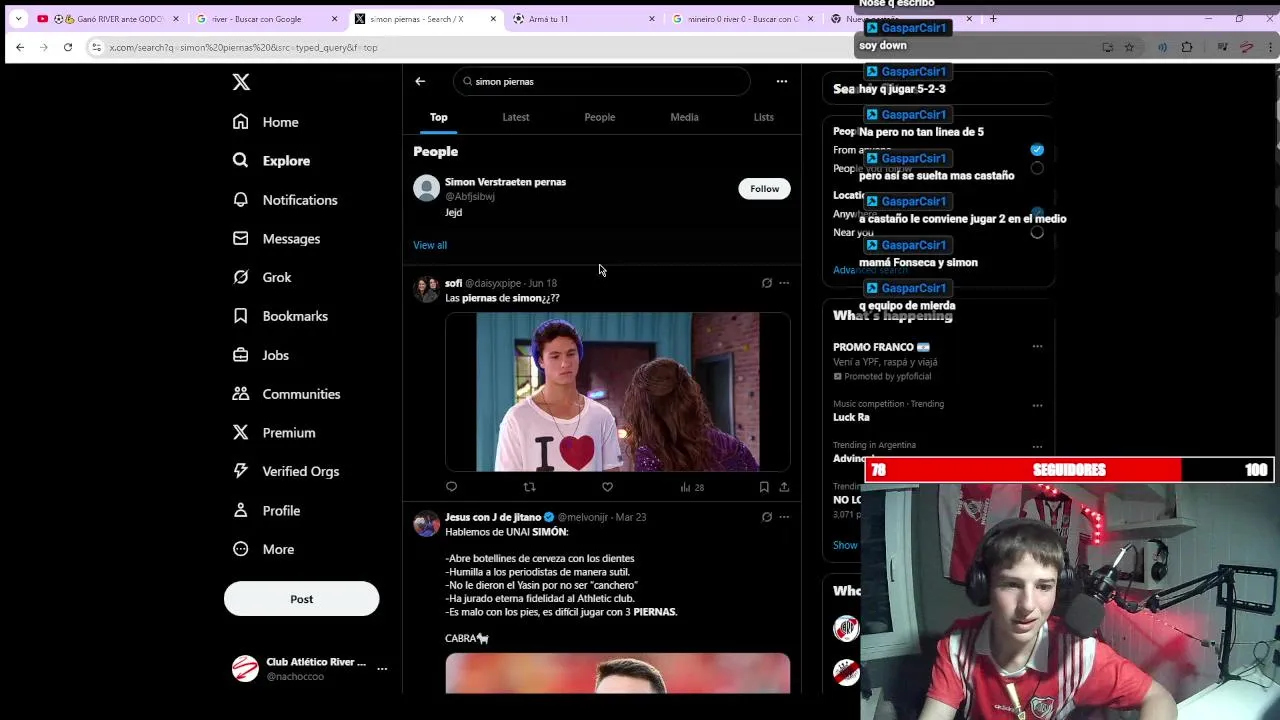1280x720 pixels.
Task: Click Grok icon on the Jesus con J tweet
Action: pyautogui.click(x=767, y=517)
